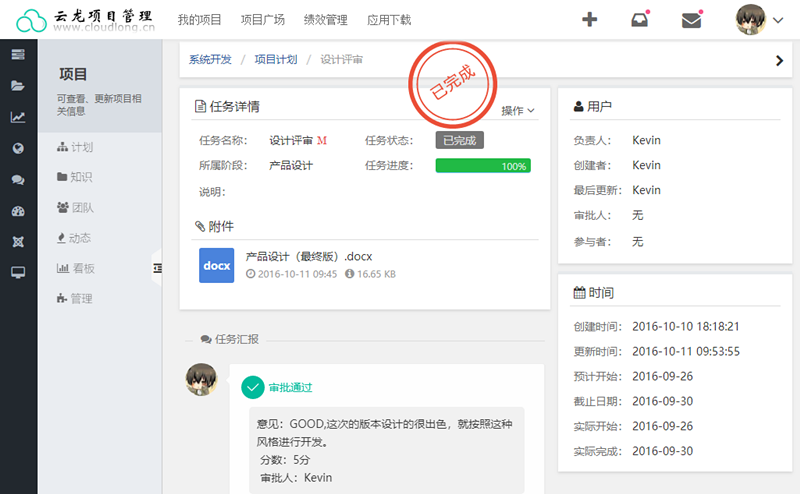Open 看板 in project menu

tap(76, 268)
